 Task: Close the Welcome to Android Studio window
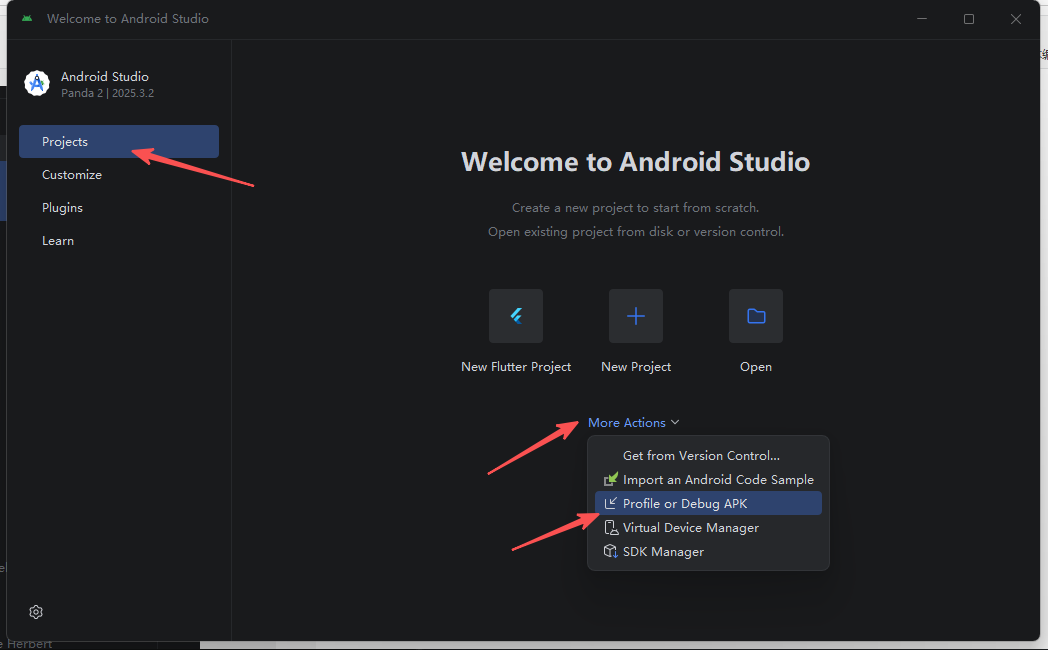[1016, 19]
